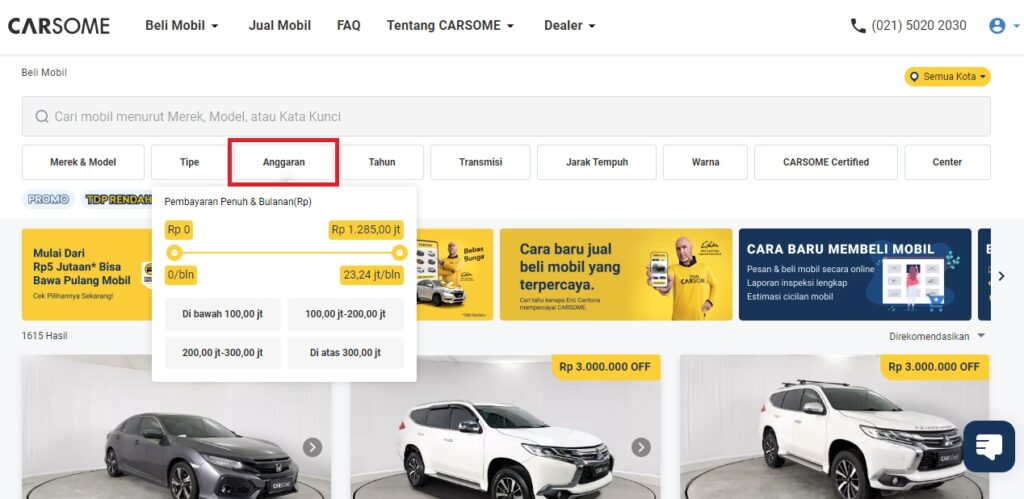Click the PROMO badge
This screenshot has width=1024, height=499.
48,199
